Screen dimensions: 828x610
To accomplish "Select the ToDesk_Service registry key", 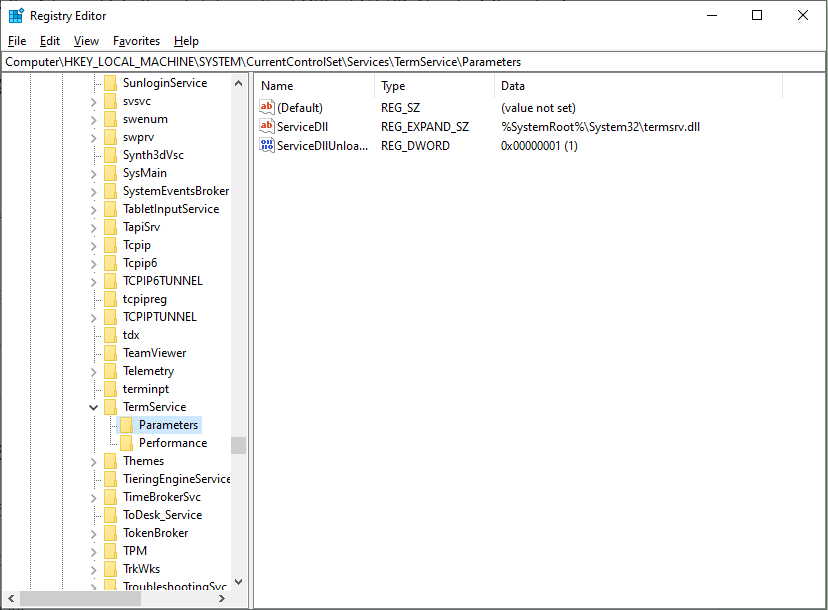I will 162,515.
